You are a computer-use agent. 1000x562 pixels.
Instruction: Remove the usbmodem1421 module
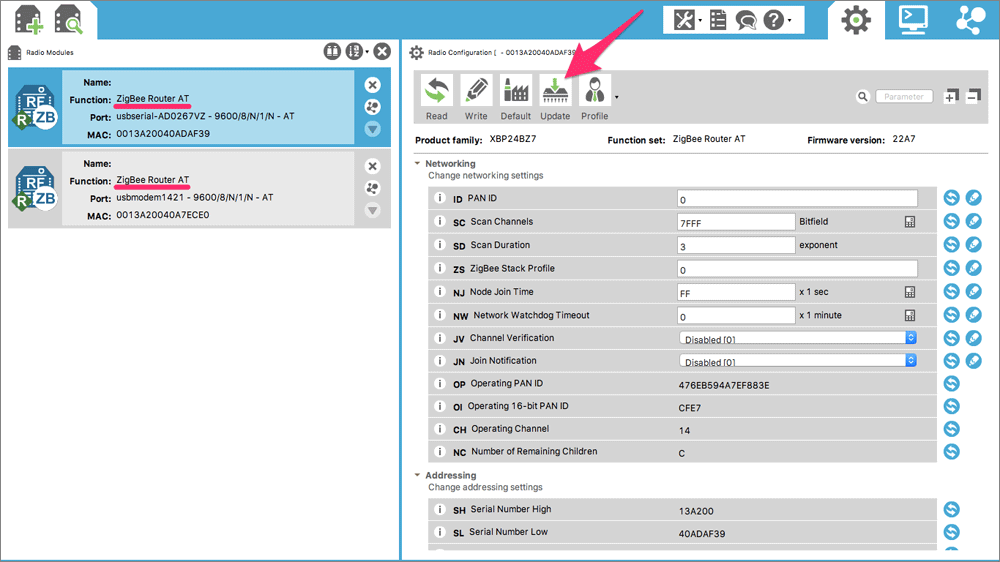point(372,166)
